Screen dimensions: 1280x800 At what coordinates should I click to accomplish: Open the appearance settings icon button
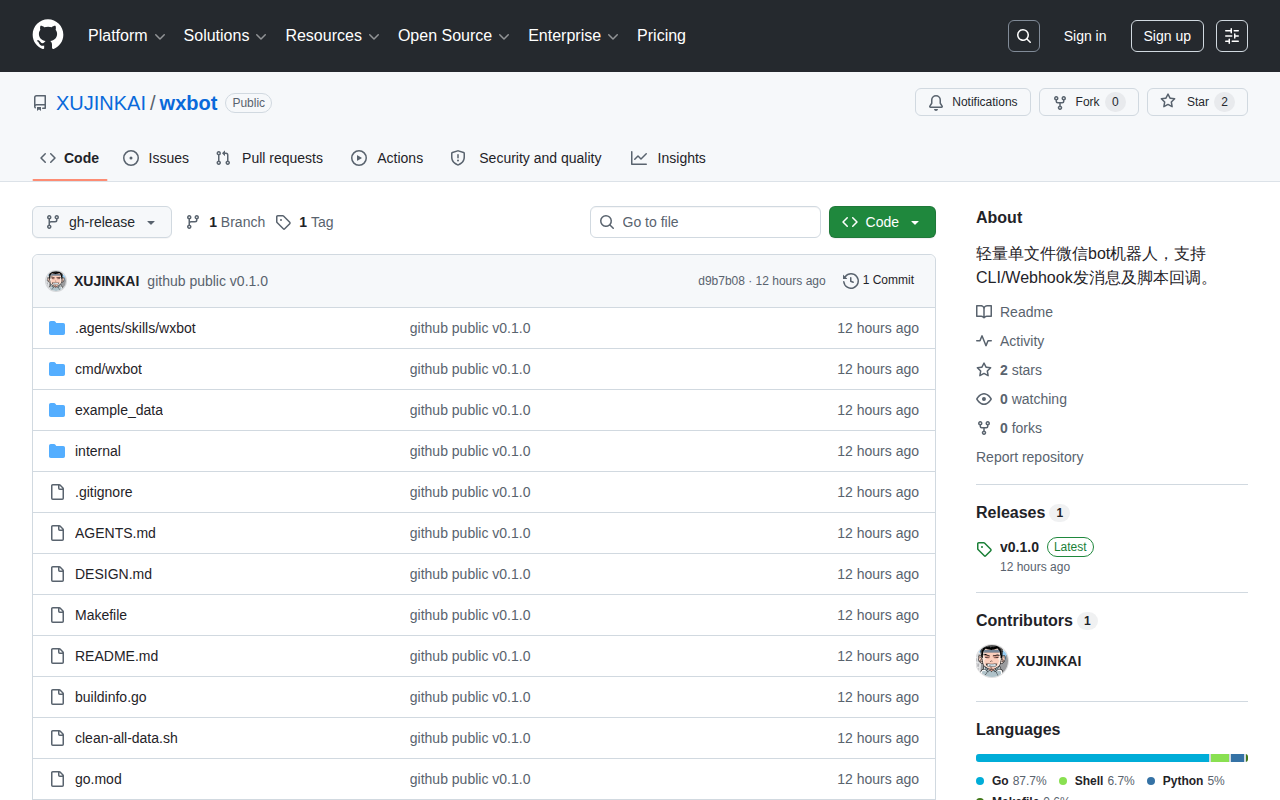click(1232, 36)
